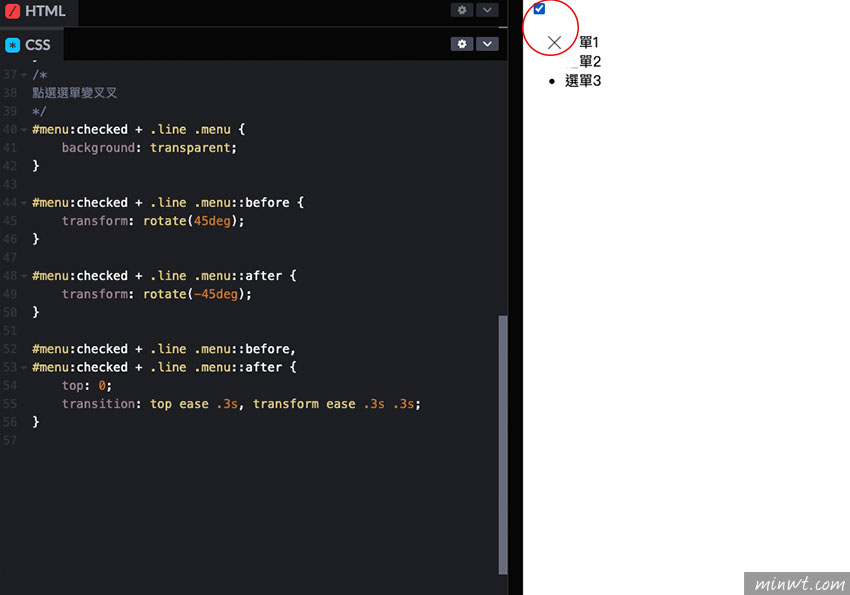850x595 pixels.
Task: Click the red HTML slash icon
Action: click(x=12, y=11)
